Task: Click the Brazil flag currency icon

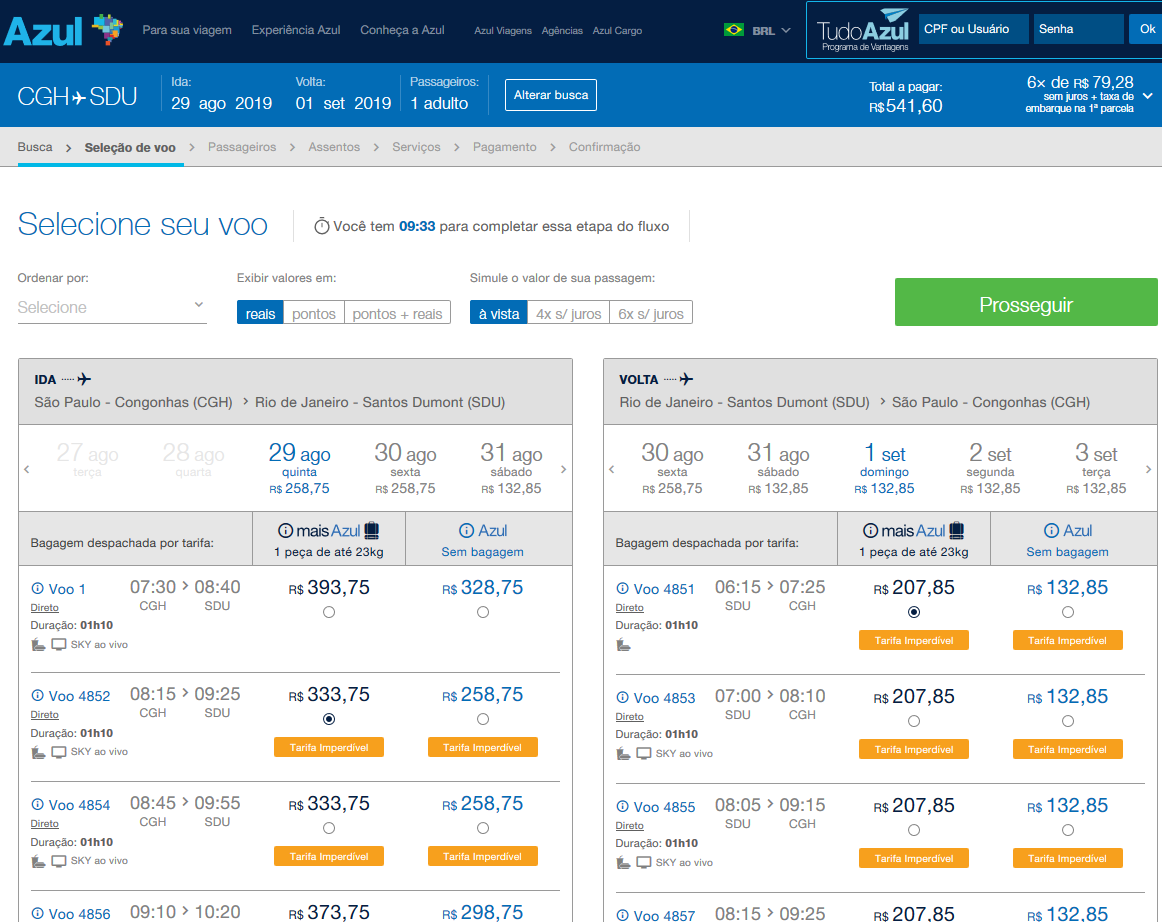Action: 734,30
